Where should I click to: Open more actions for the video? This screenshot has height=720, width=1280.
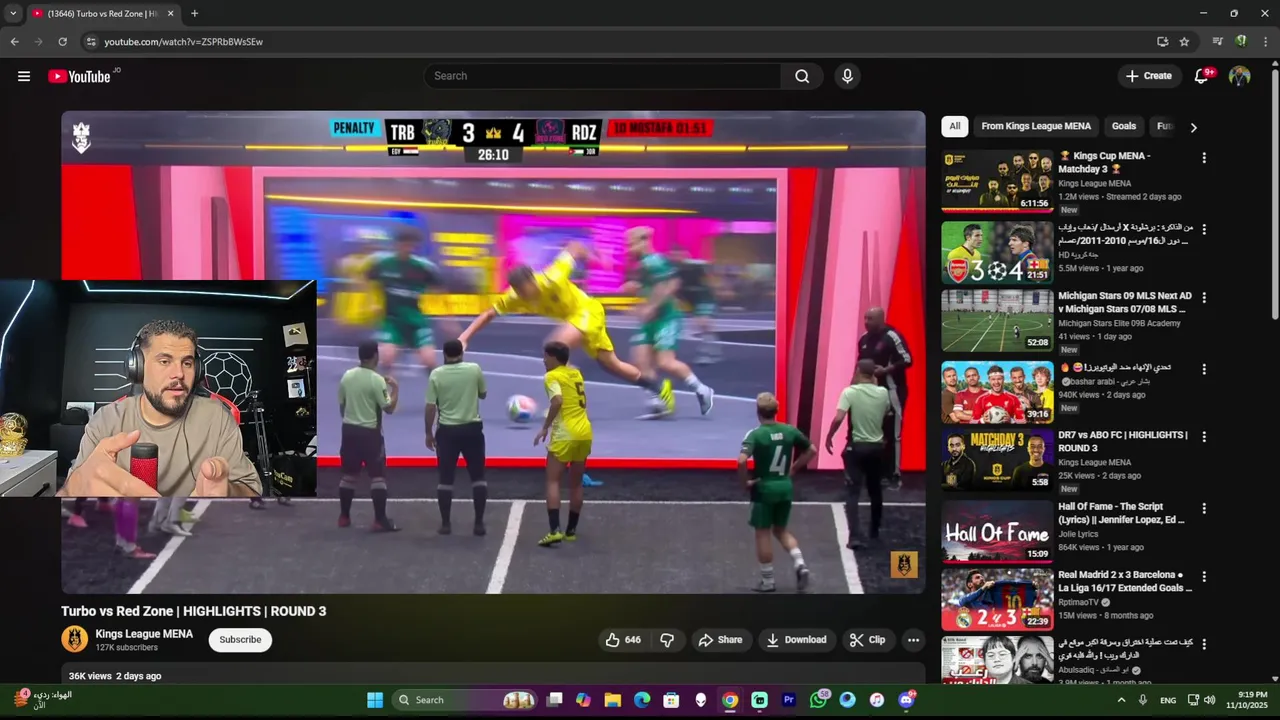[x=913, y=640]
